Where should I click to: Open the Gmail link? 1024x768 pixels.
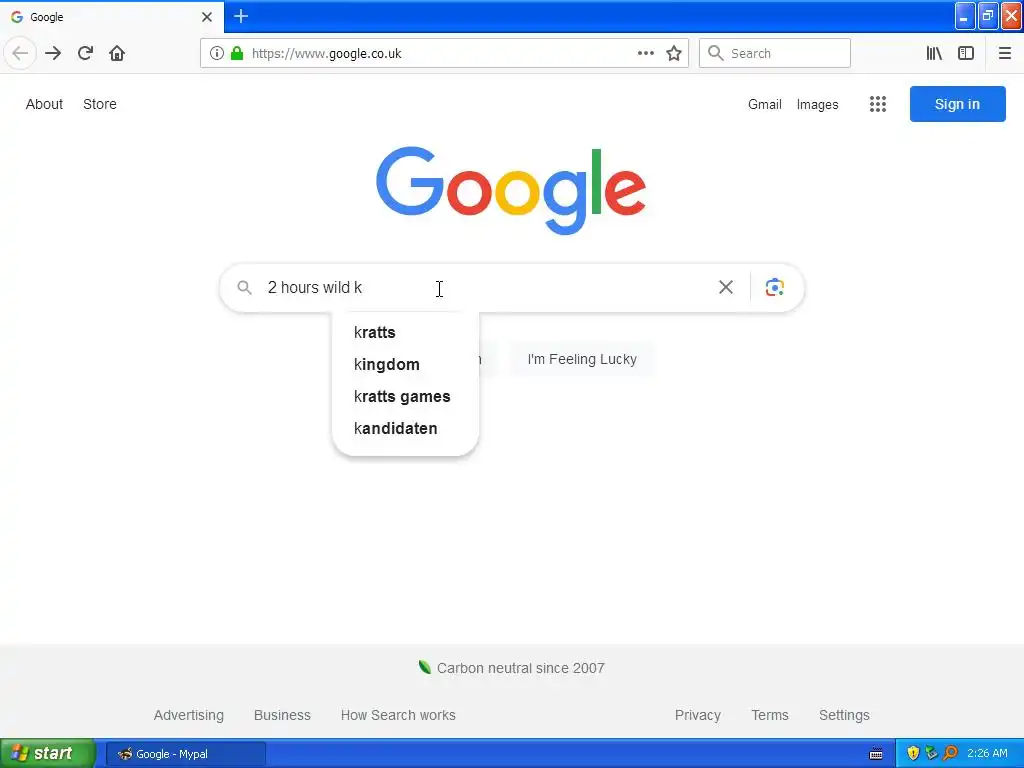click(765, 104)
